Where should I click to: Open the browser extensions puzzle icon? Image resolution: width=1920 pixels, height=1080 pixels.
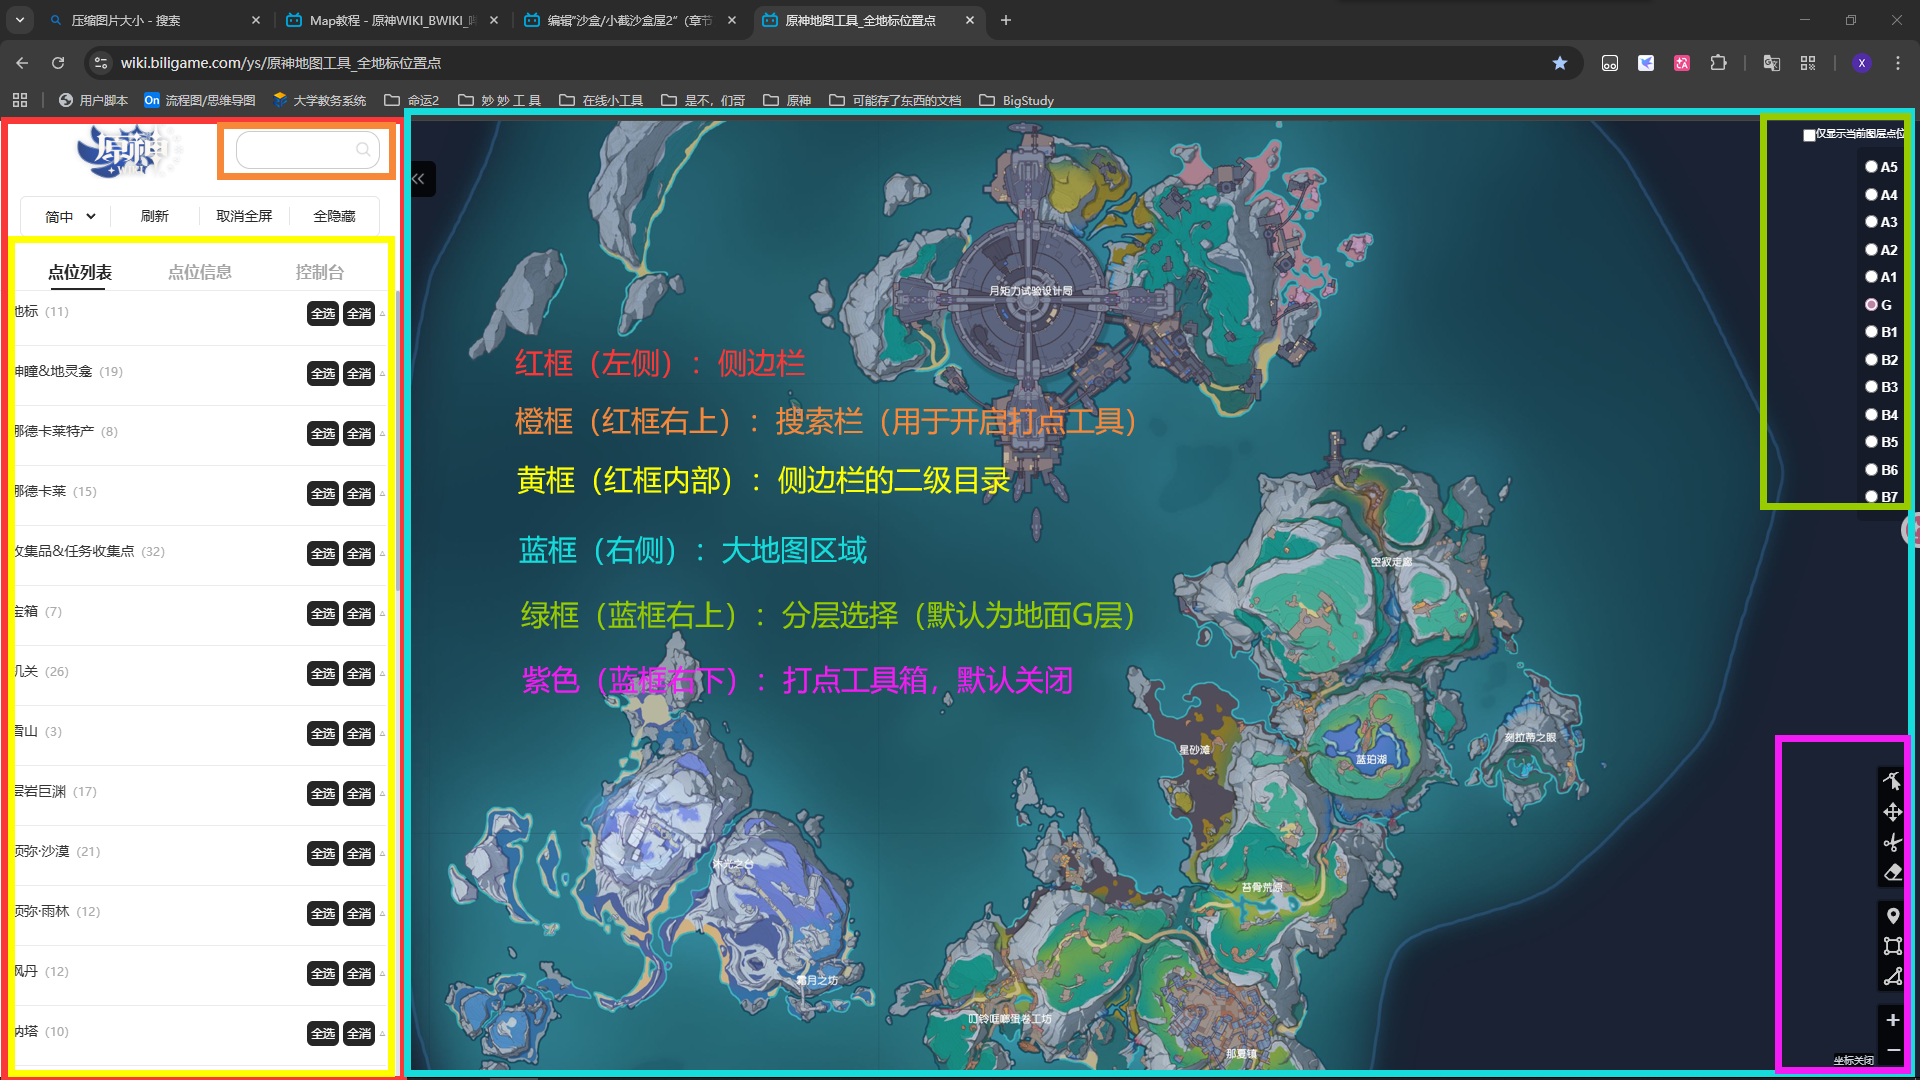click(x=1718, y=63)
